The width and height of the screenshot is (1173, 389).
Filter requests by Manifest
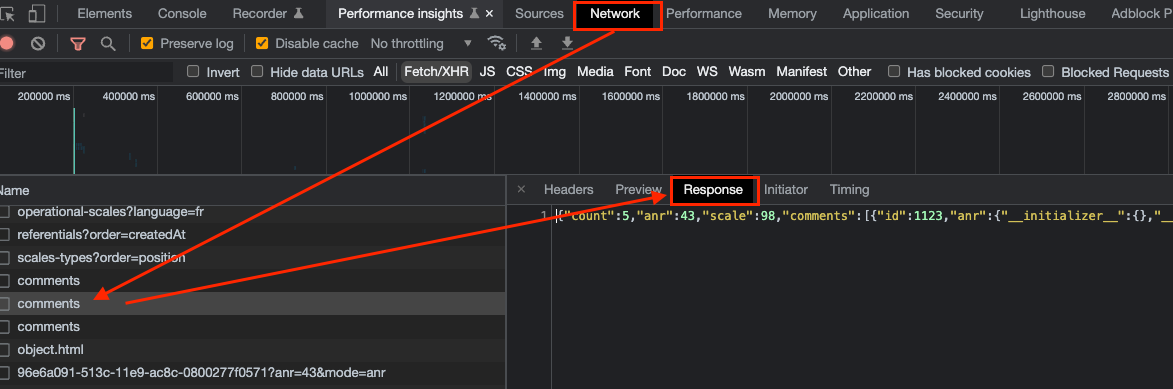[x=802, y=72]
